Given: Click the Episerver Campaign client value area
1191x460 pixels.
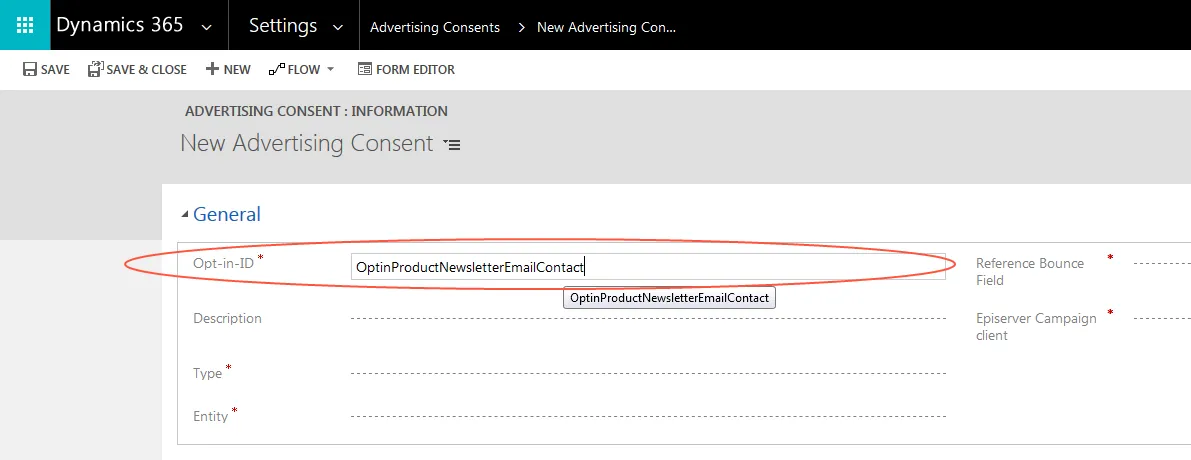Looking at the screenshot, I should pyautogui.click(x=1161, y=318).
